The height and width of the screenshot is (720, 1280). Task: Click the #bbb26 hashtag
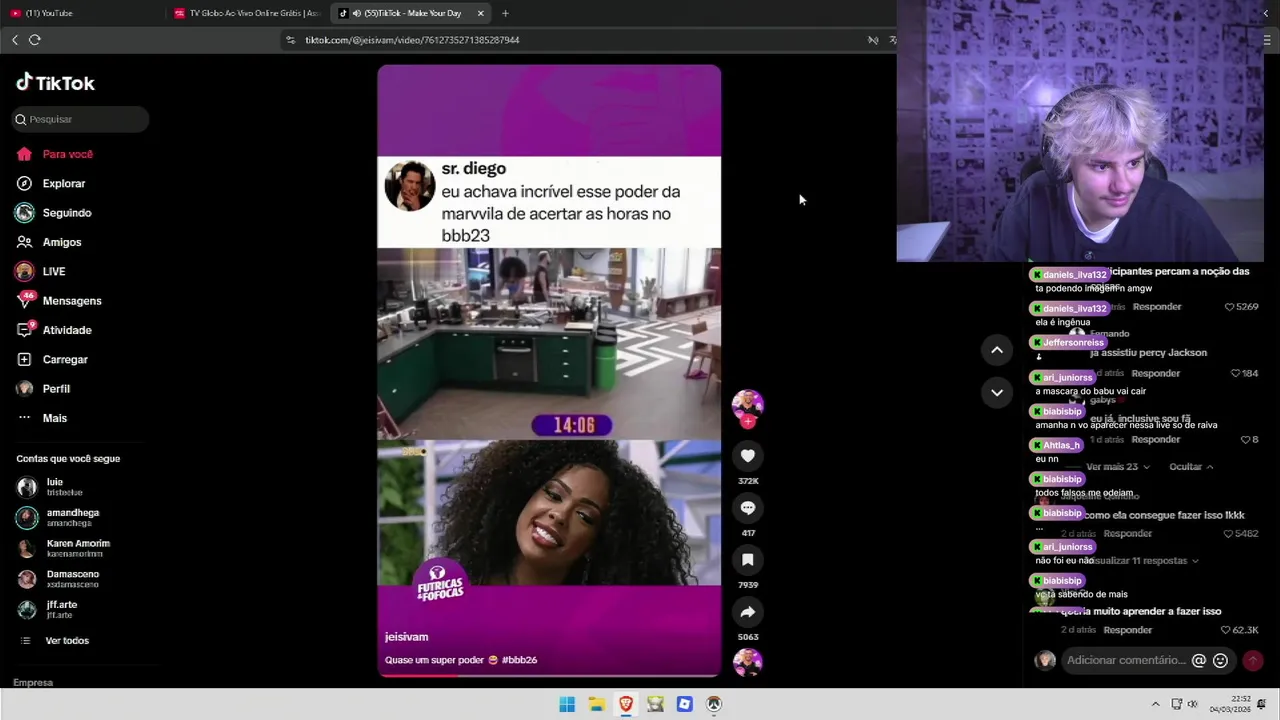pyautogui.click(x=520, y=660)
